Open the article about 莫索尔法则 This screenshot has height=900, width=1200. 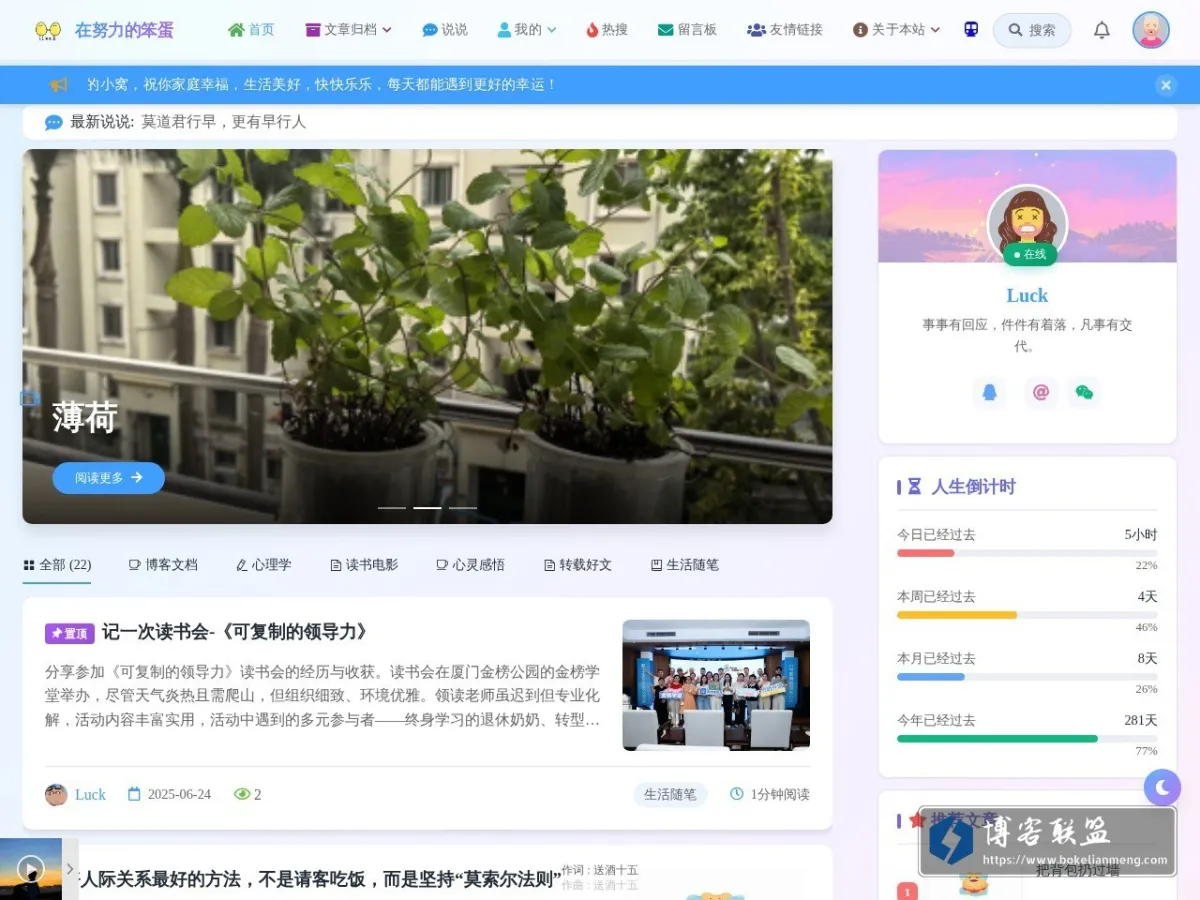[x=319, y=880]
